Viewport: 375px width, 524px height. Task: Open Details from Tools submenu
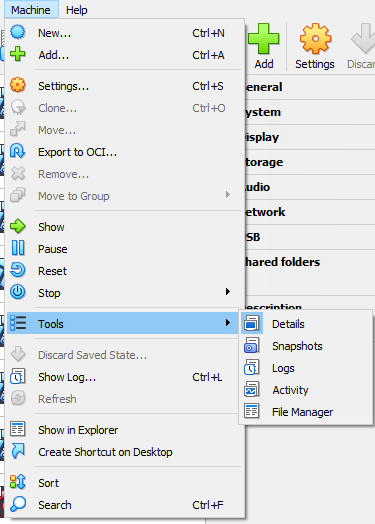pos(306,324)
